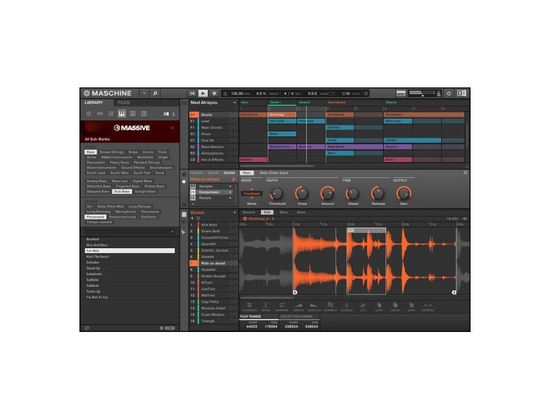550x420 pixels.
Task: Select the Fat Mob preset
Action: (x=130, y=251)
